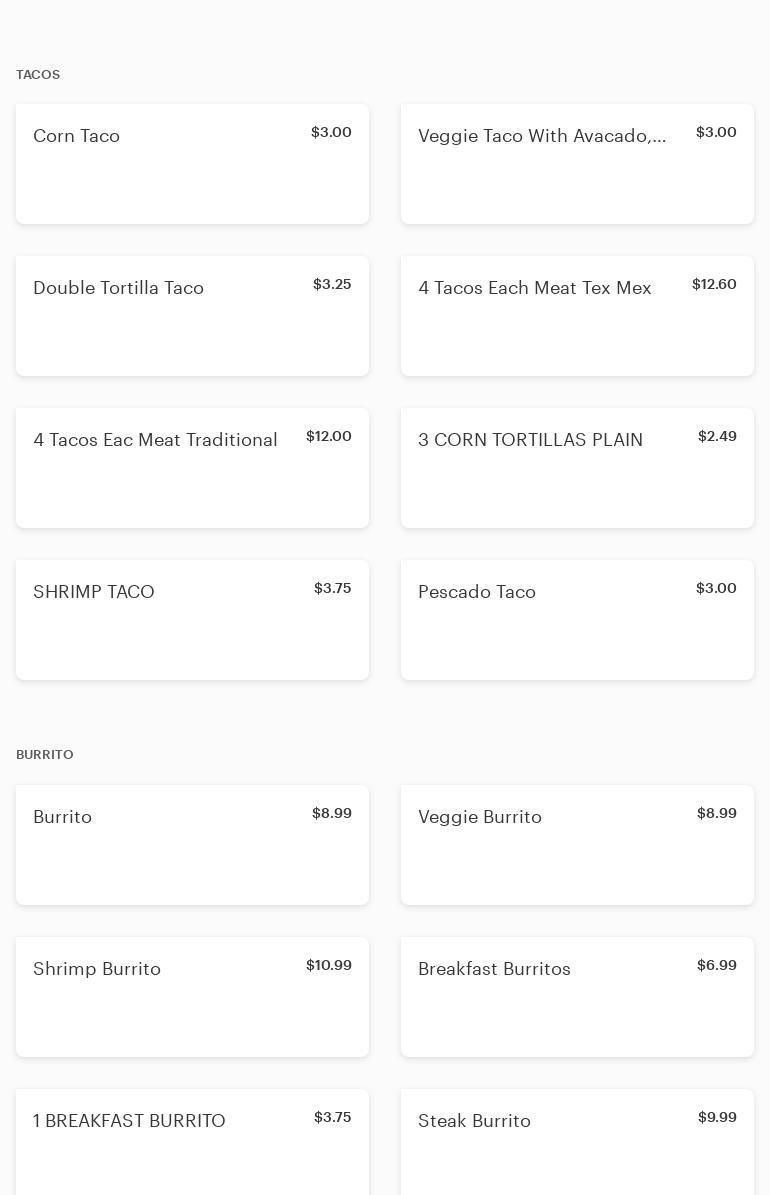Click the $2.49 price on tortillas
The height and width of the screenshot is (1195, 770).
[x=717, y=437]
